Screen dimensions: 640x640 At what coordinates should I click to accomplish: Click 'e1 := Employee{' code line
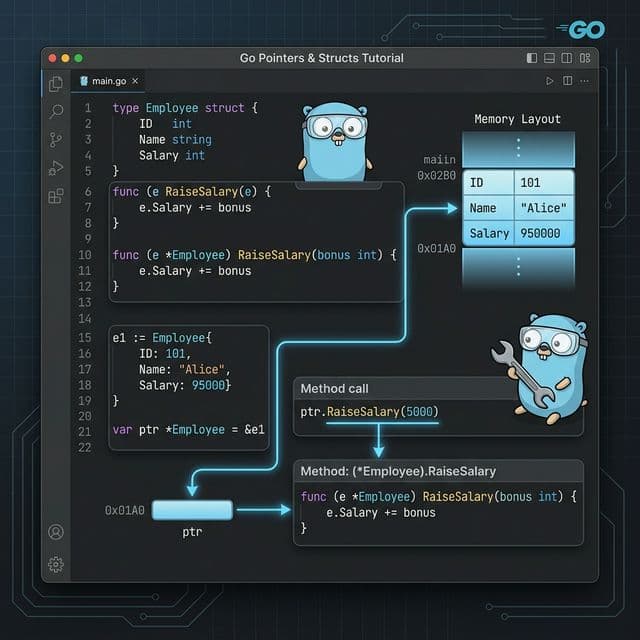[x=162, y=338]
